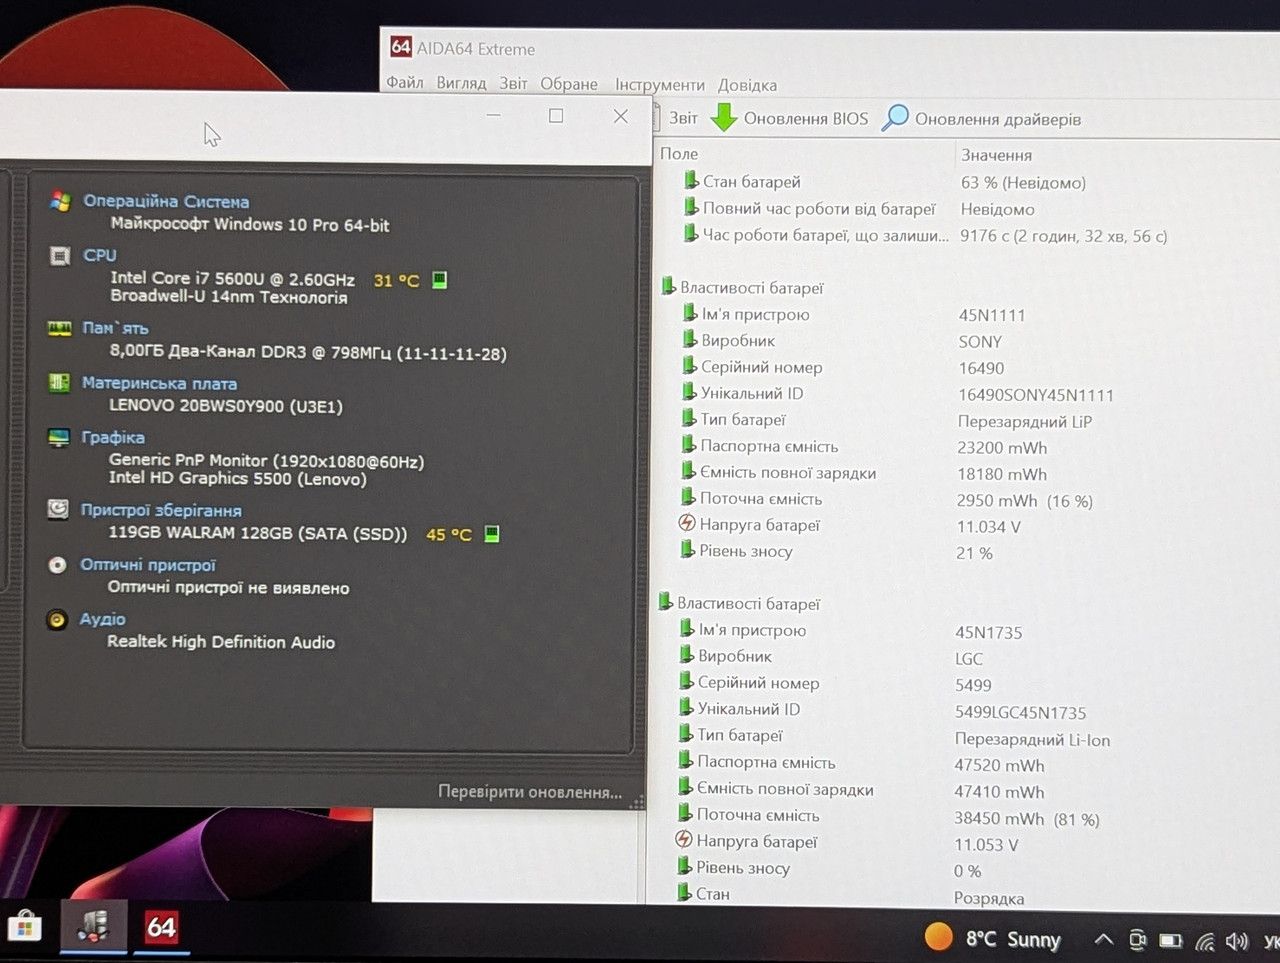1280x963 pixels.
Task: Click the magnifier driver update icon
Action: tap(895, 118)
